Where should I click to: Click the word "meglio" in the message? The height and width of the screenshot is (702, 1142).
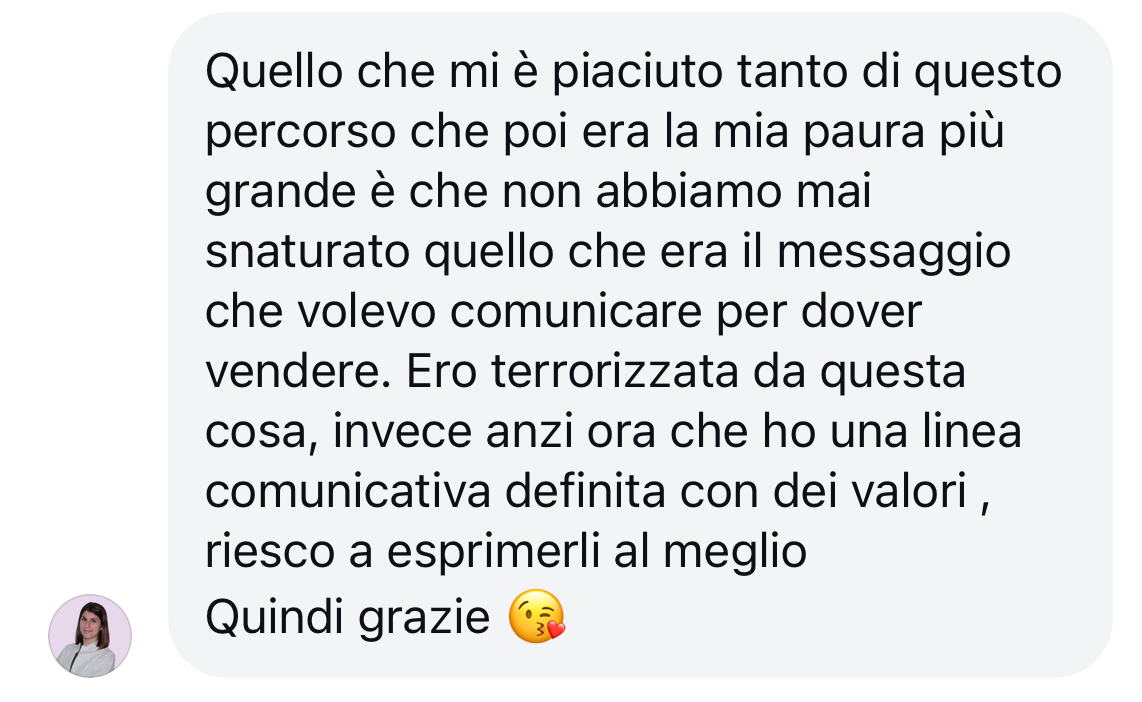(x=735, y=552)
